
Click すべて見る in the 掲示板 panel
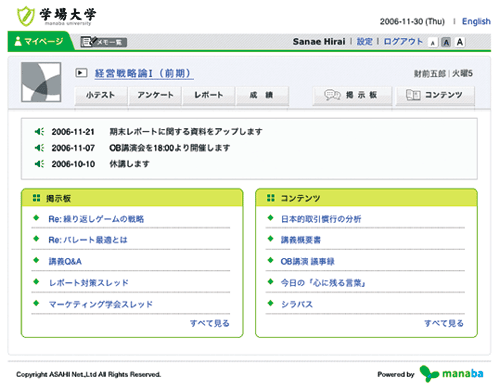pos(210,323)
